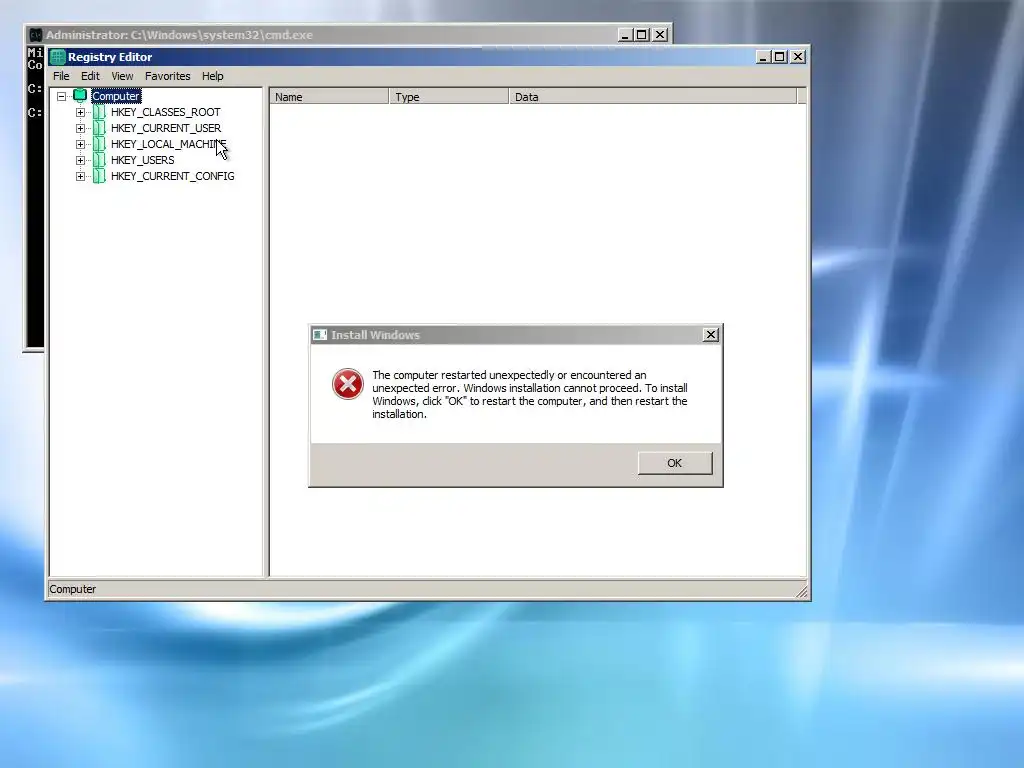Open the File menu in Registry Editor
The height and width of the screenshot is (768, 1024).
pos(61,76)
